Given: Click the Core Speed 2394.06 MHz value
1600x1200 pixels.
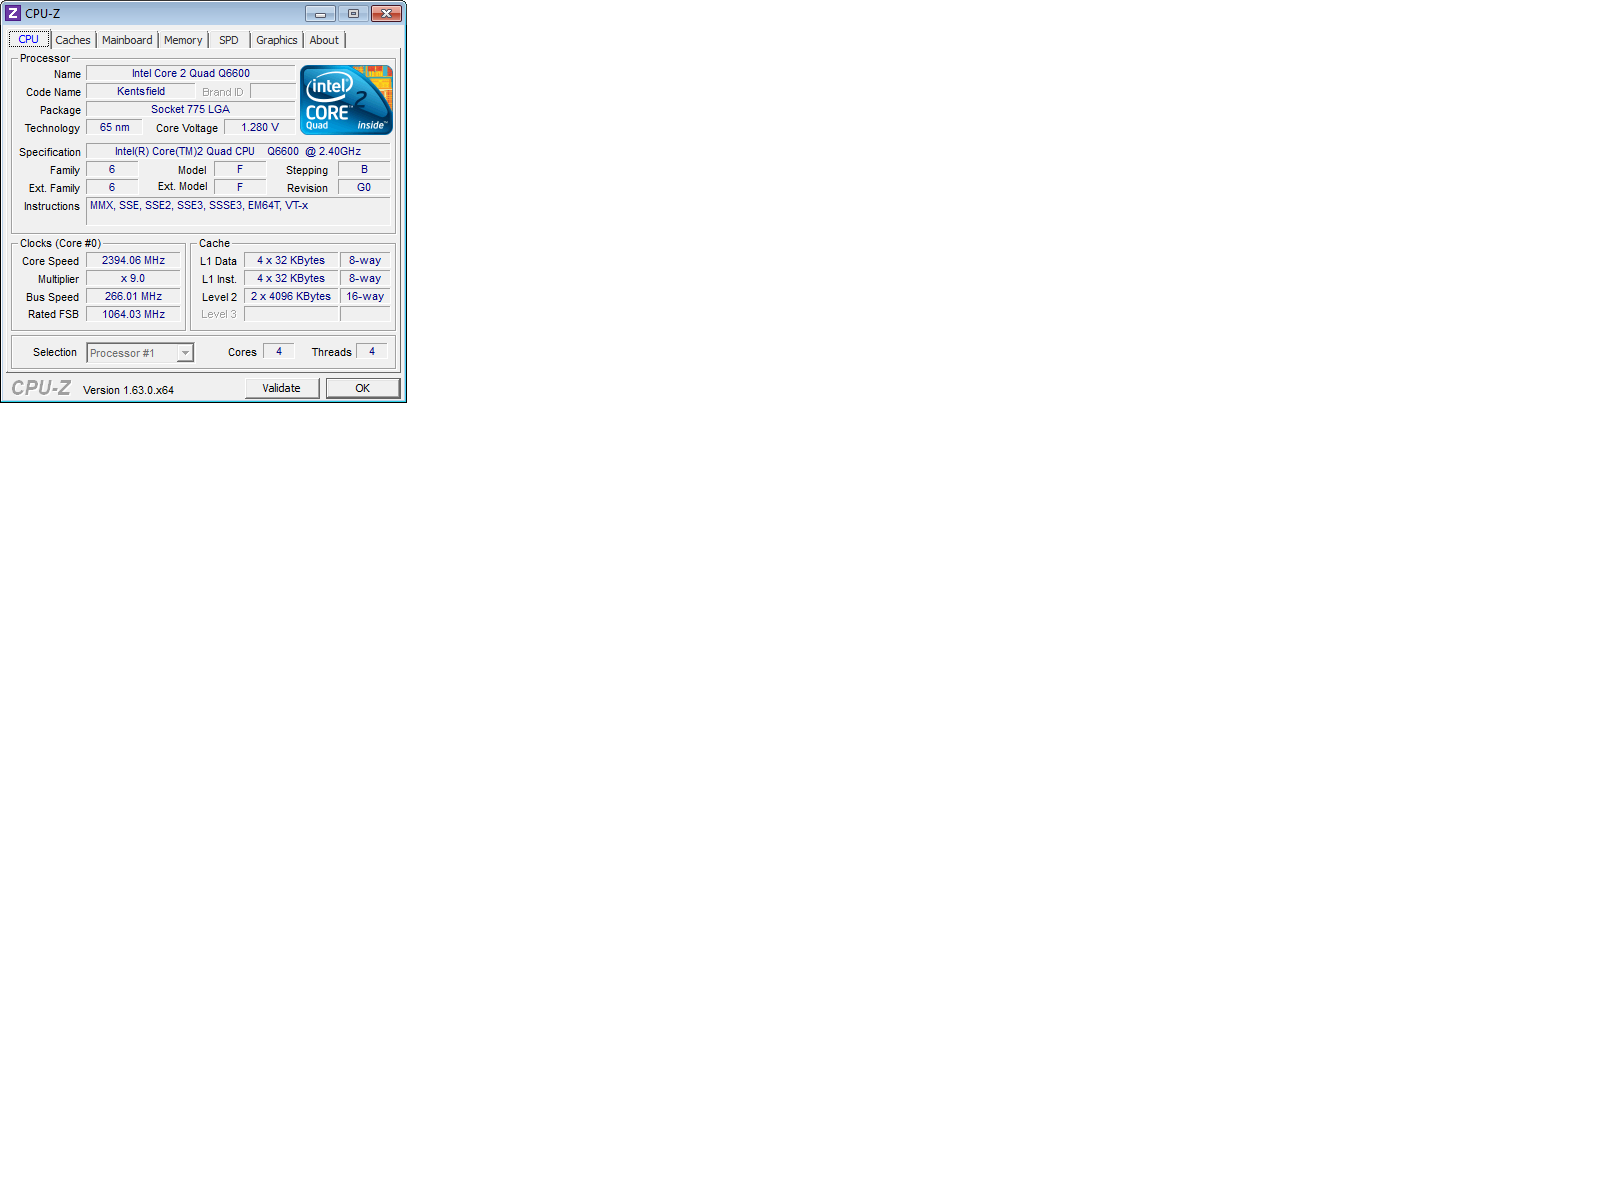Looking at the screenshot, I should click(x=133, y=260).
